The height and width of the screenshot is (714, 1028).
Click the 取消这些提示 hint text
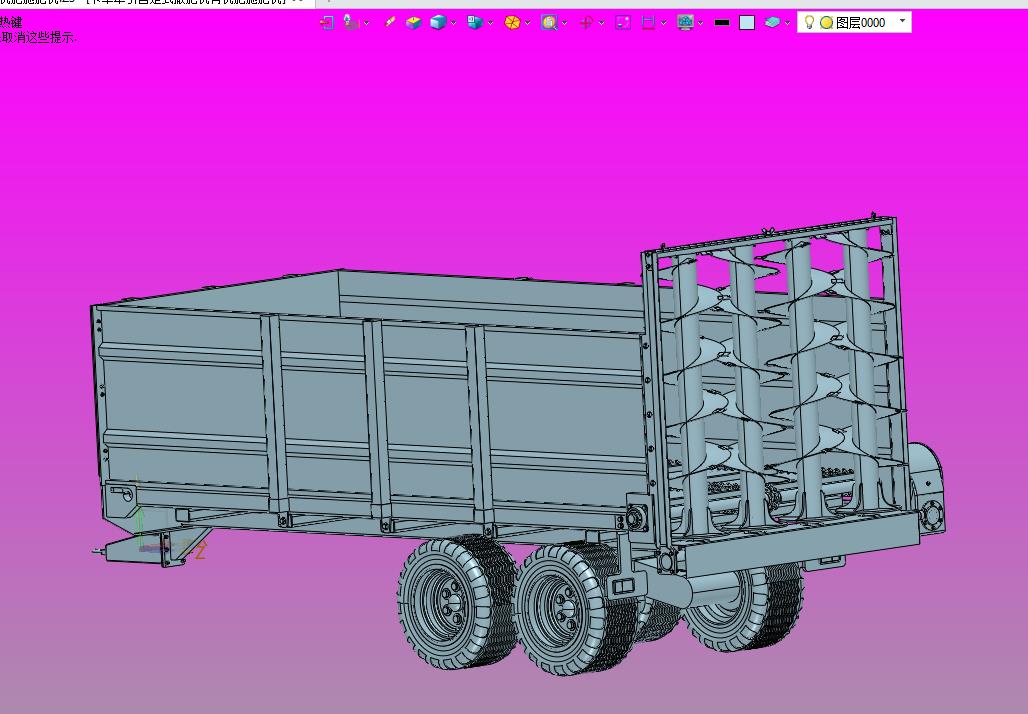[x=37, y=37]
